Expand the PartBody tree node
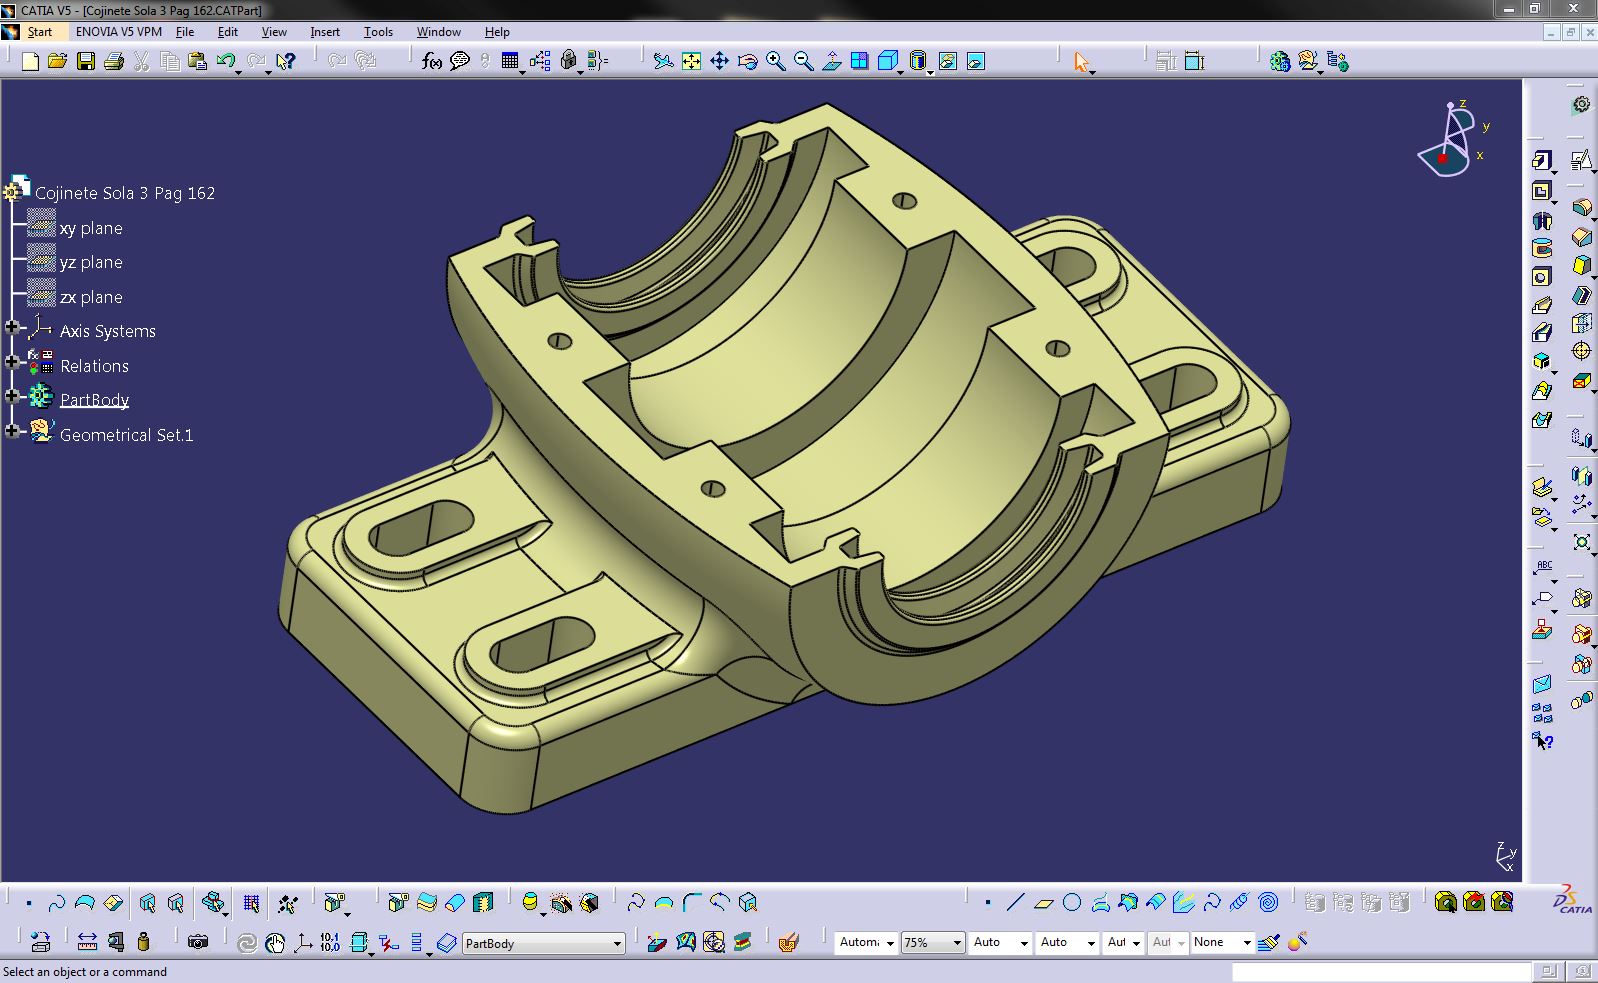This screenshot has height=983, width=1598. tap(12, 397)
